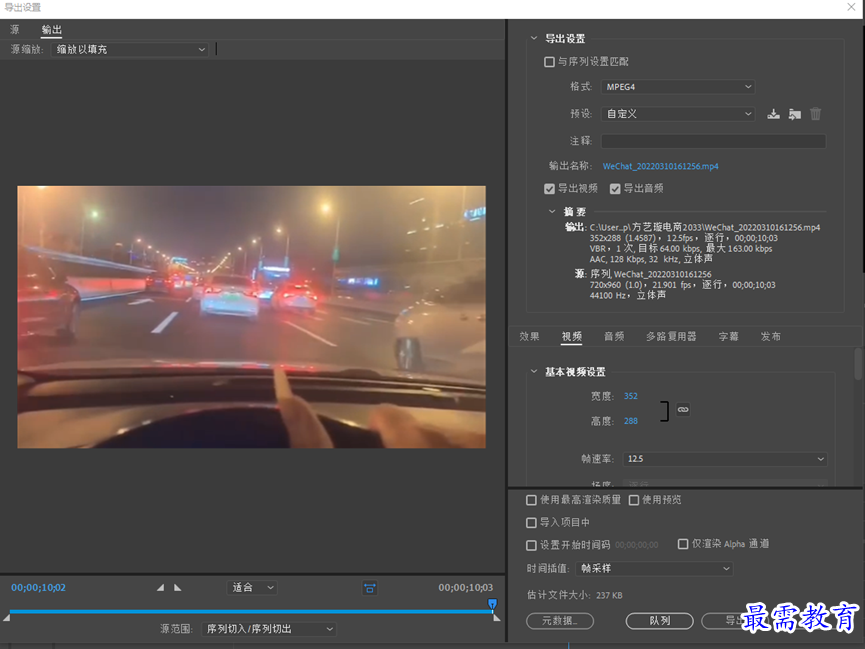Click the import preset icon
865x649 pixels.
click(794, 114)
